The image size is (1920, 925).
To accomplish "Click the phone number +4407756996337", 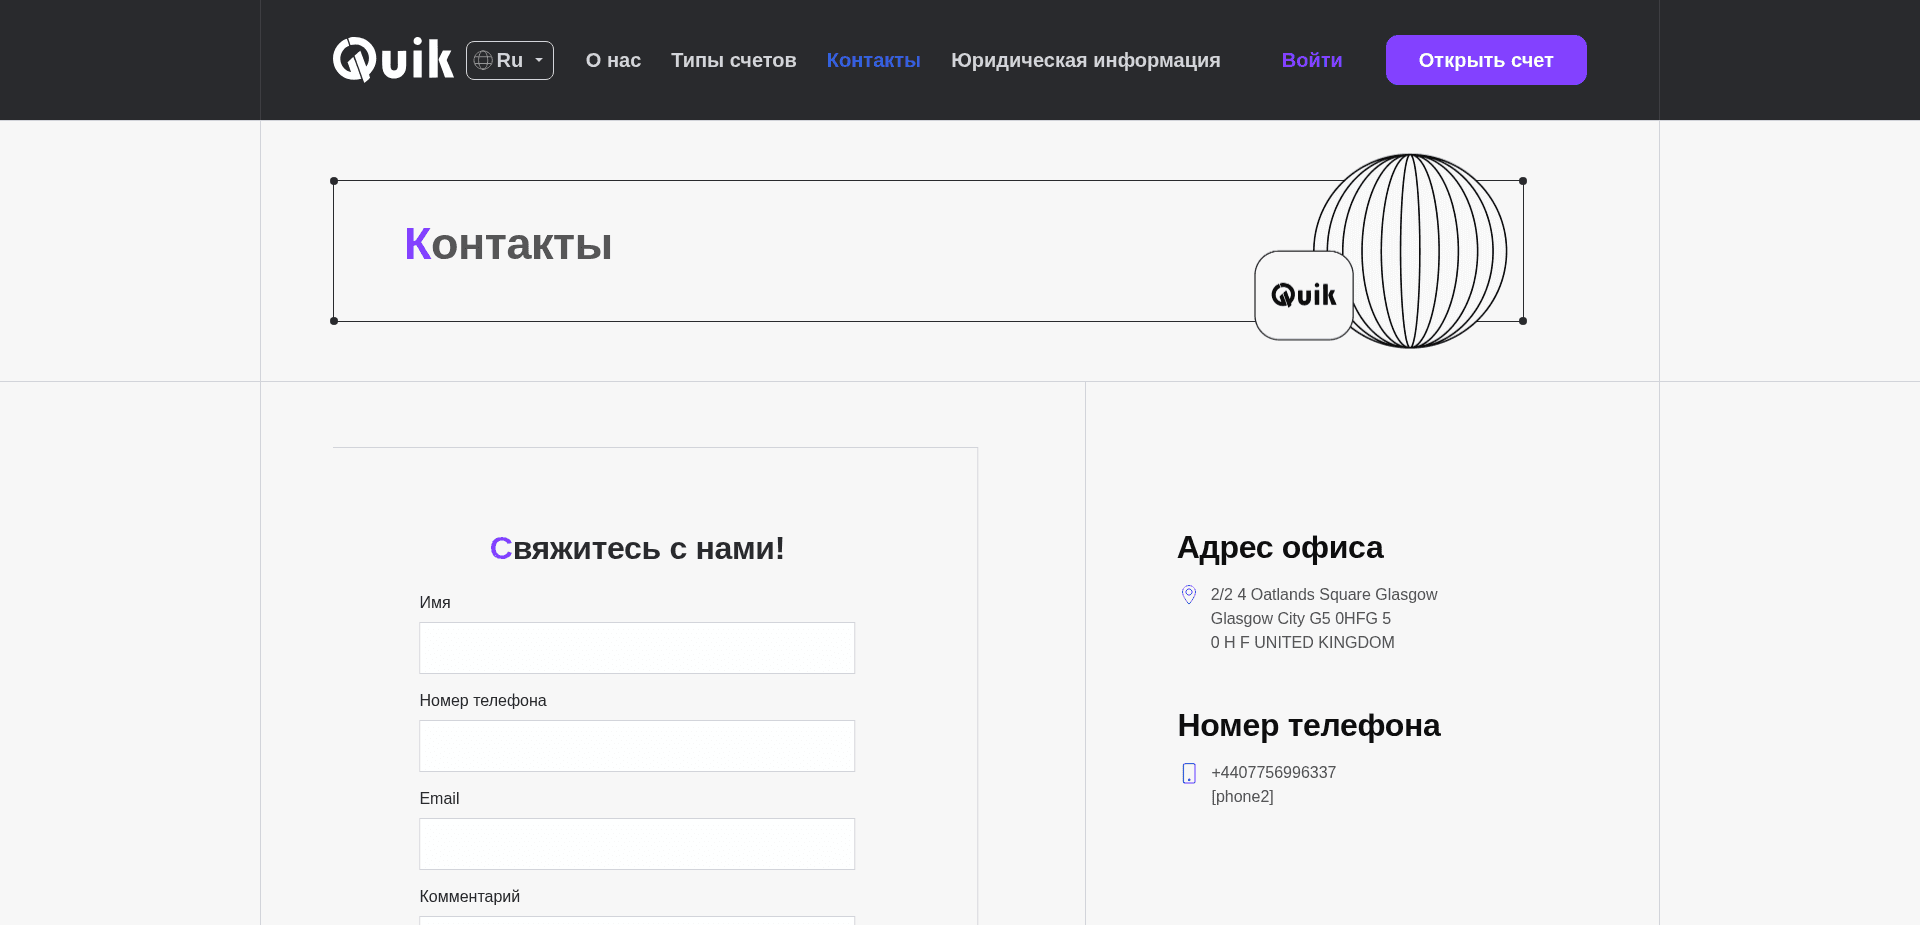I will coord(1272,772).
